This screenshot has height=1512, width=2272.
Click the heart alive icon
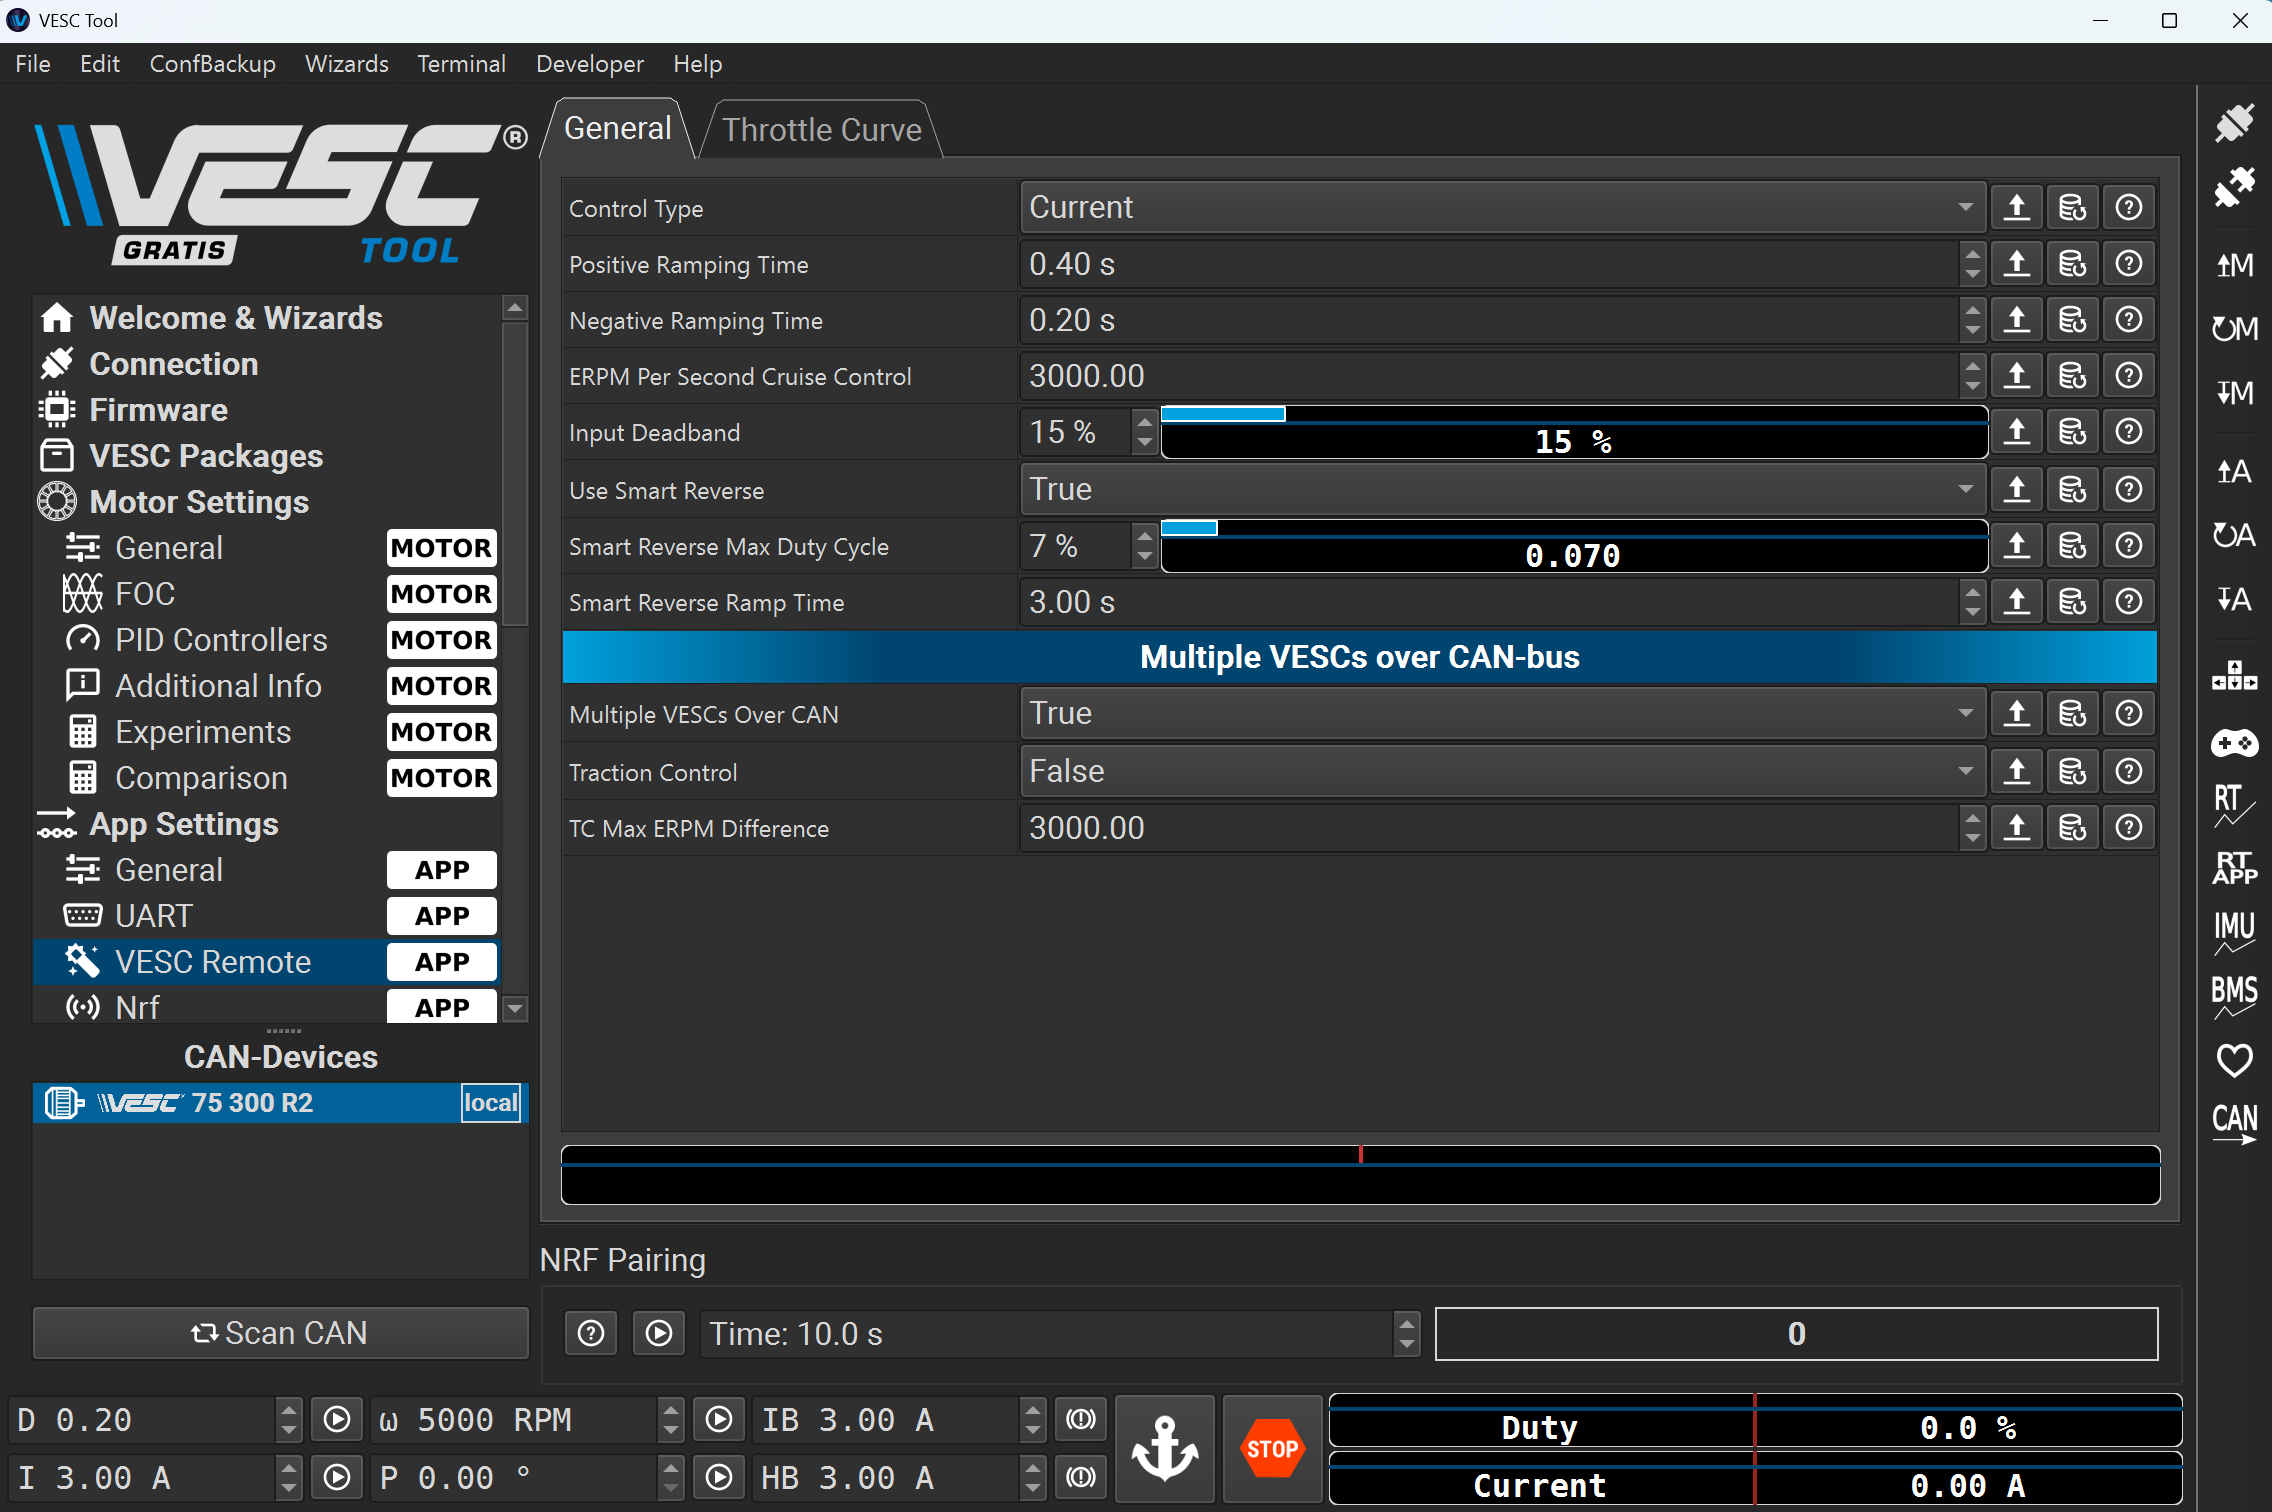[2233, 1059]
